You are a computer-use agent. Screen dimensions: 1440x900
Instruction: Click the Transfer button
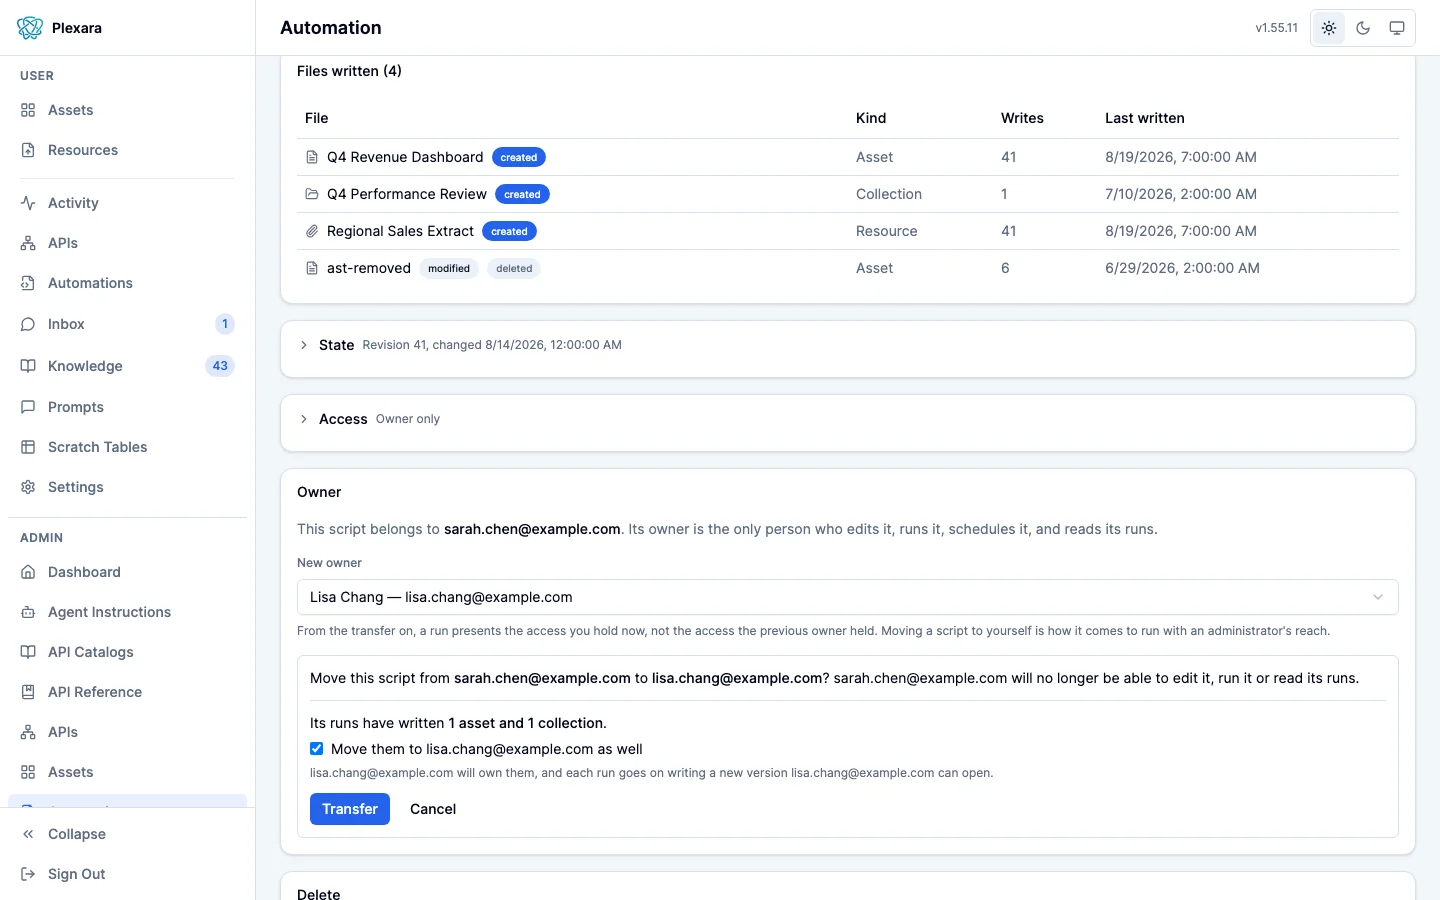pyautogui.click(x=350, y=809)
